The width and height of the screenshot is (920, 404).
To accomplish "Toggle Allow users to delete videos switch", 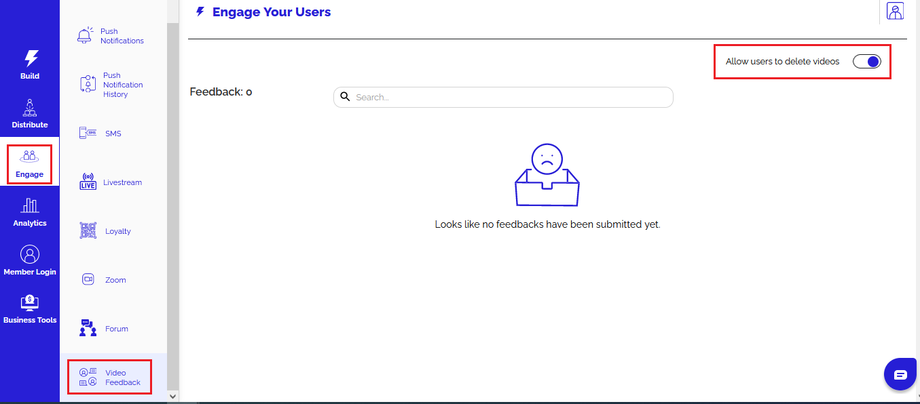I will coord(867,62).
